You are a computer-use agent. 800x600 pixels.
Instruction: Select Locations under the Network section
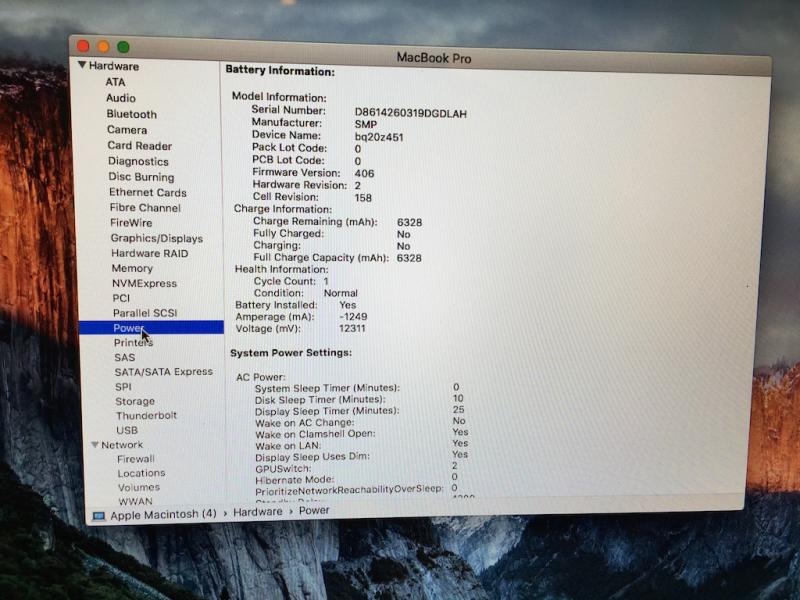point(141,473)
